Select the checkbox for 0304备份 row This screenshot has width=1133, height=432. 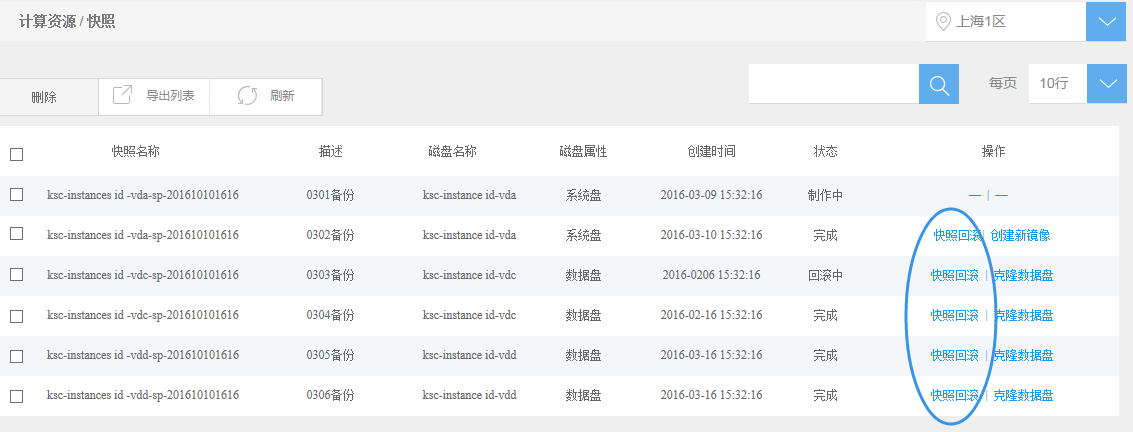[16, 316]
